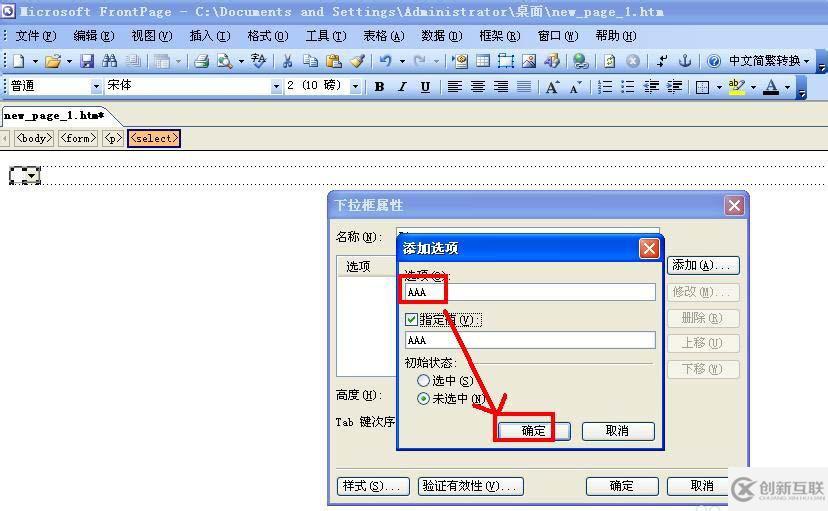Open the highlight color dropdown arrow
The width and height of the screenshot is (828, 511).
pyautogui.click(x=753, y=87)
